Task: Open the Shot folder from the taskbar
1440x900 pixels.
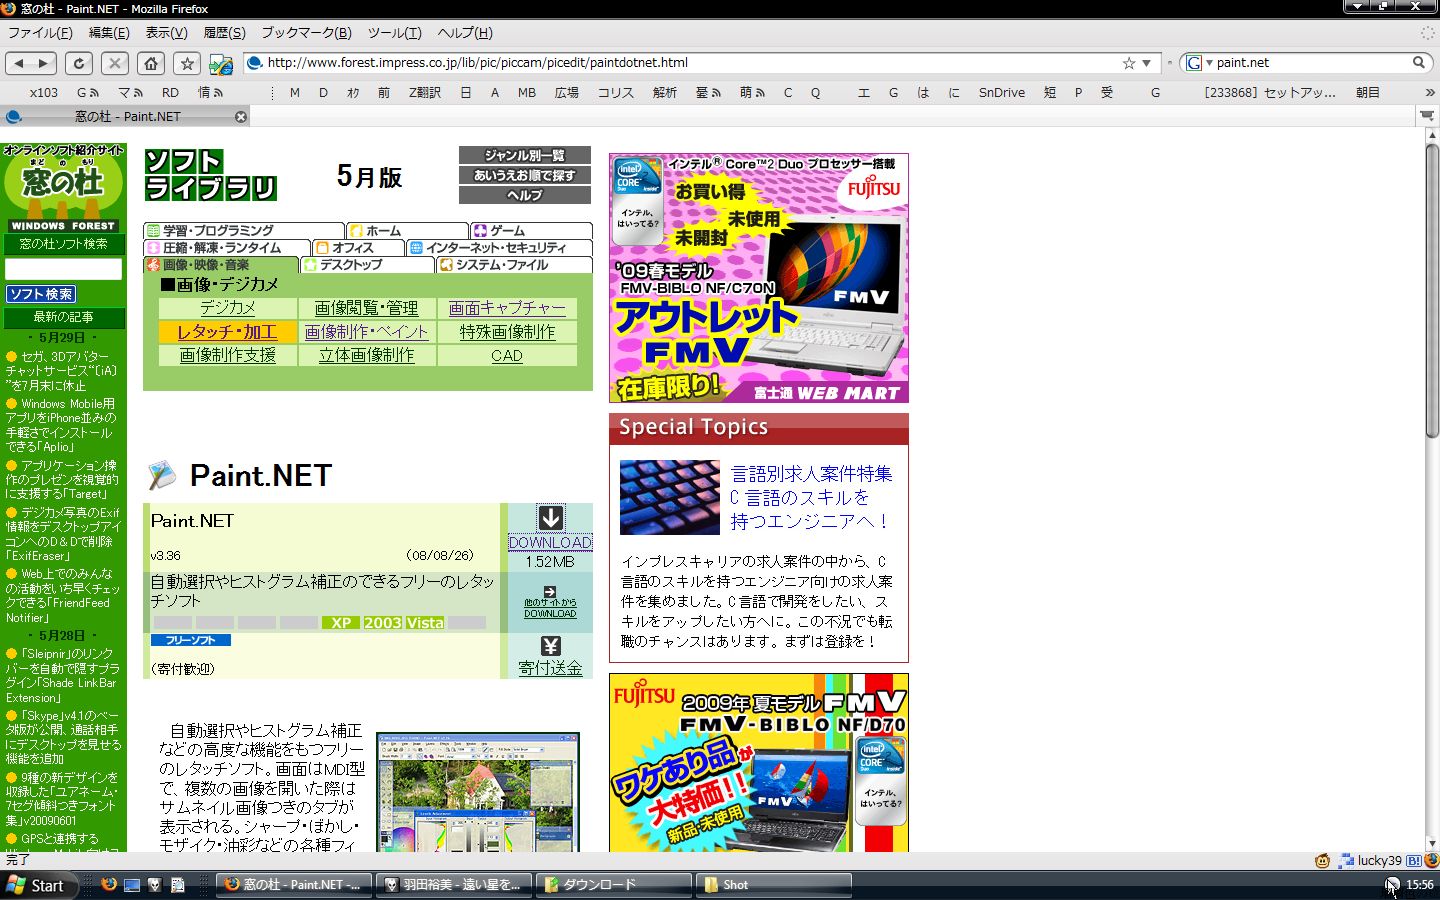Action: pos(775,885)
